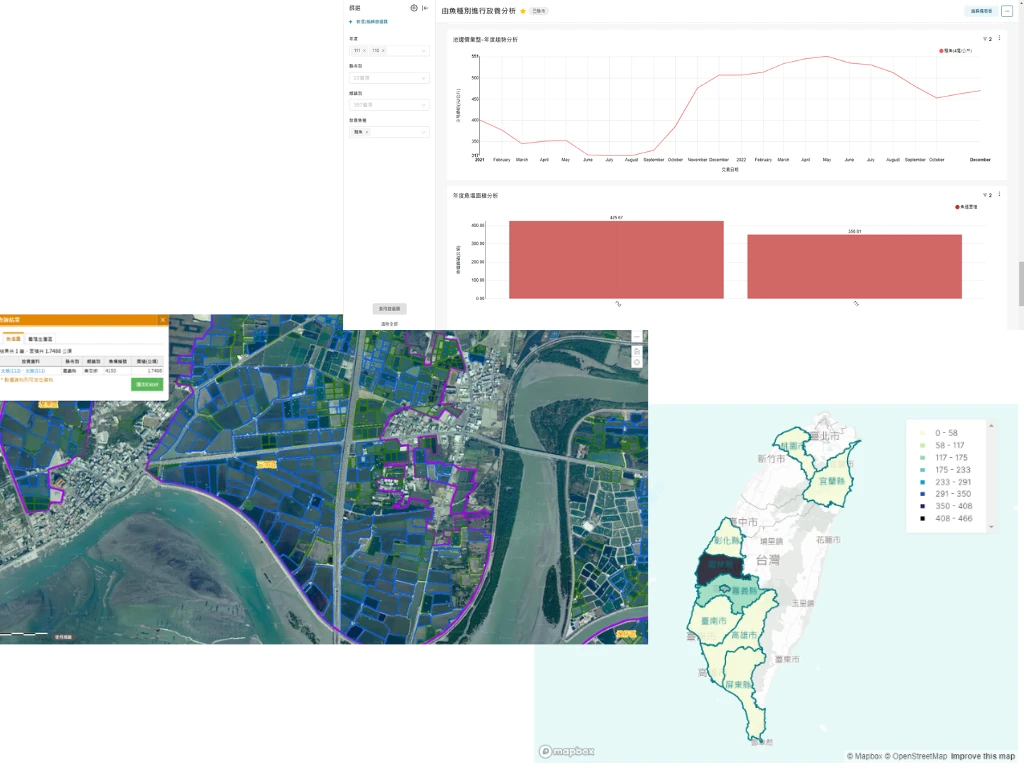1024x768 pixels.
Task: Click the Mapbox logo on map
Action: coord(567,752)
